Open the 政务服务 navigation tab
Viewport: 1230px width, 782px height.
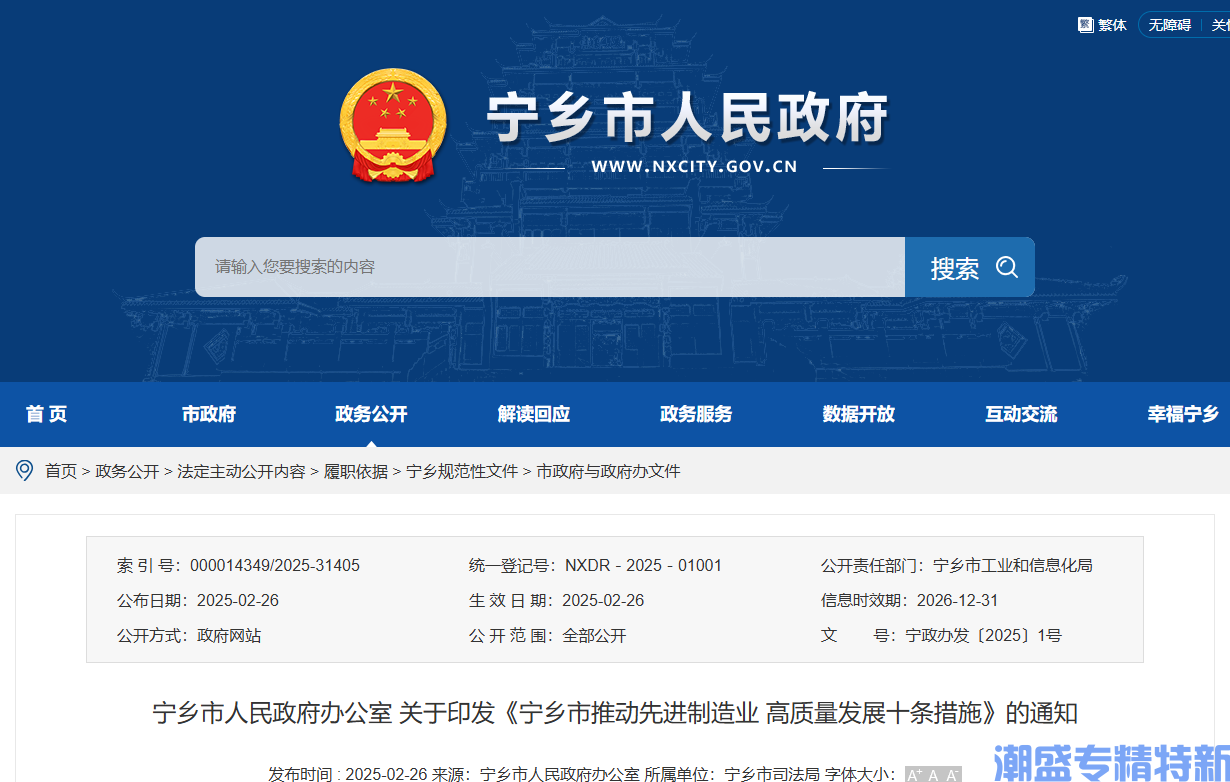tap(696, 414)
